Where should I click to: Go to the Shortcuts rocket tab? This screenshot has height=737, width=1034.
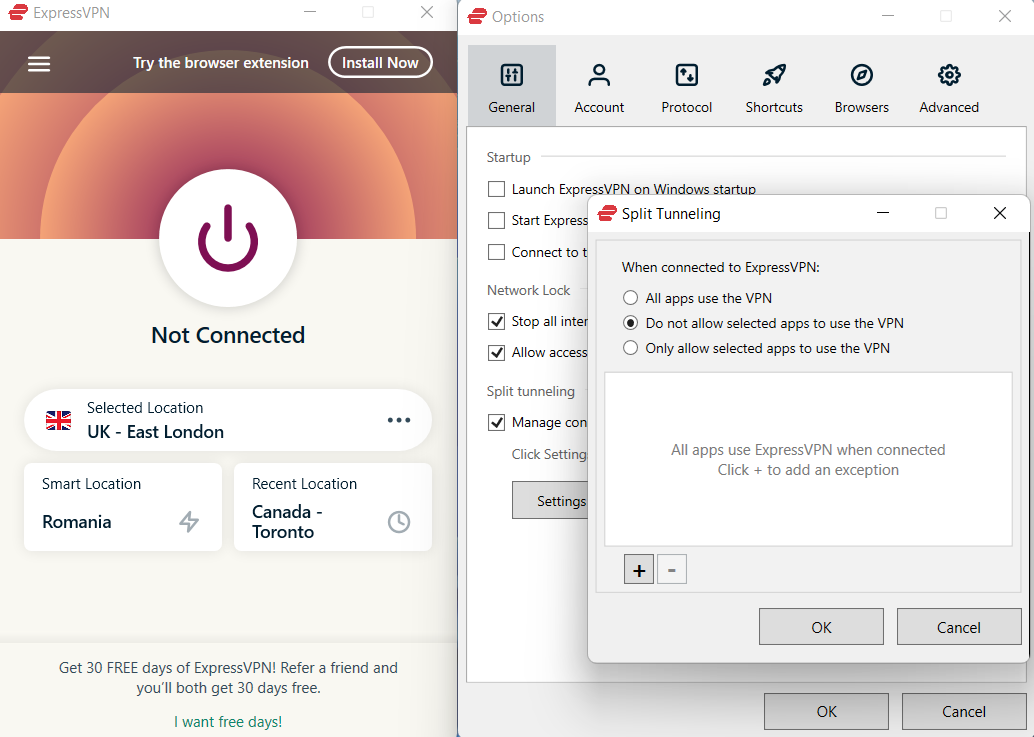coord(774,87)
